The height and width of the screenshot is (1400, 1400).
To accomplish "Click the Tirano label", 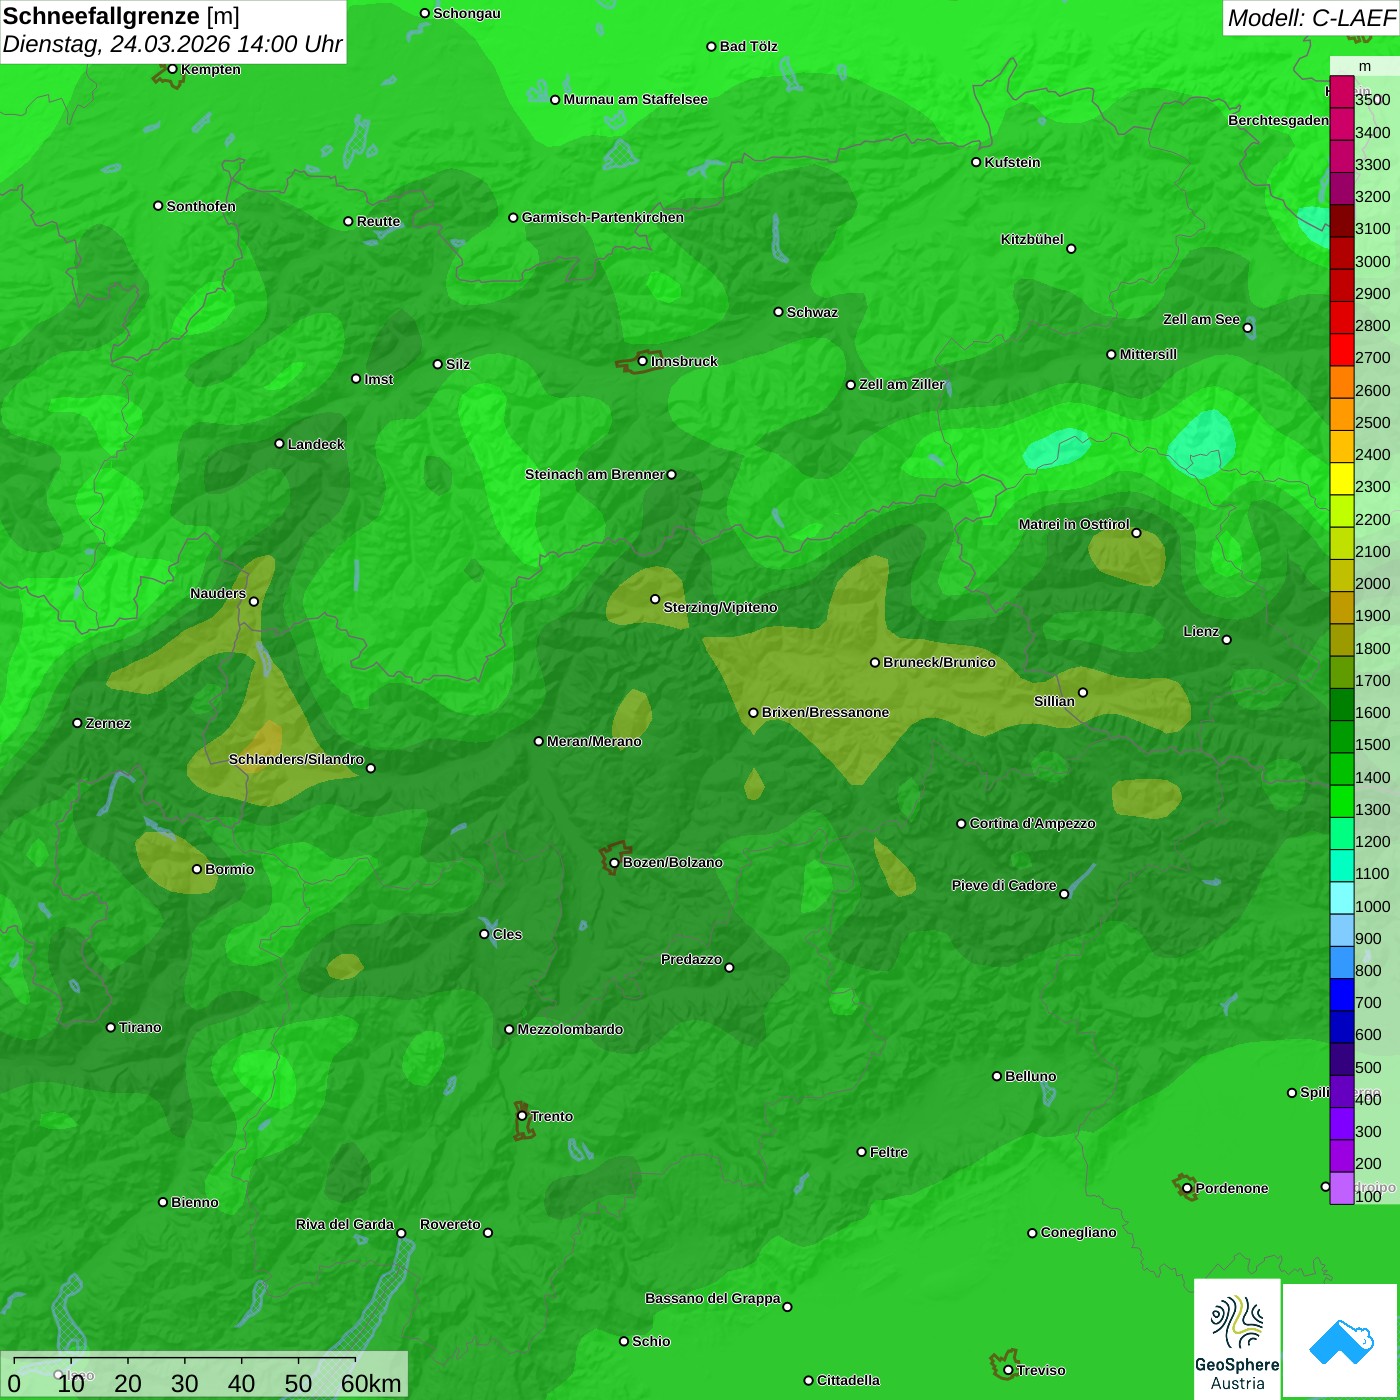I will 140,1027.
